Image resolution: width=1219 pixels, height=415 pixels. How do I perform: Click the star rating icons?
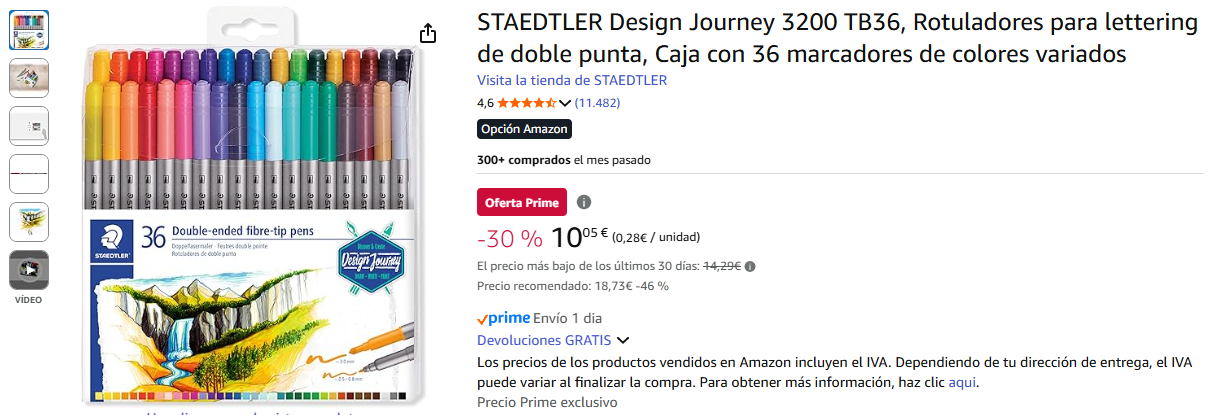point(527,103)
